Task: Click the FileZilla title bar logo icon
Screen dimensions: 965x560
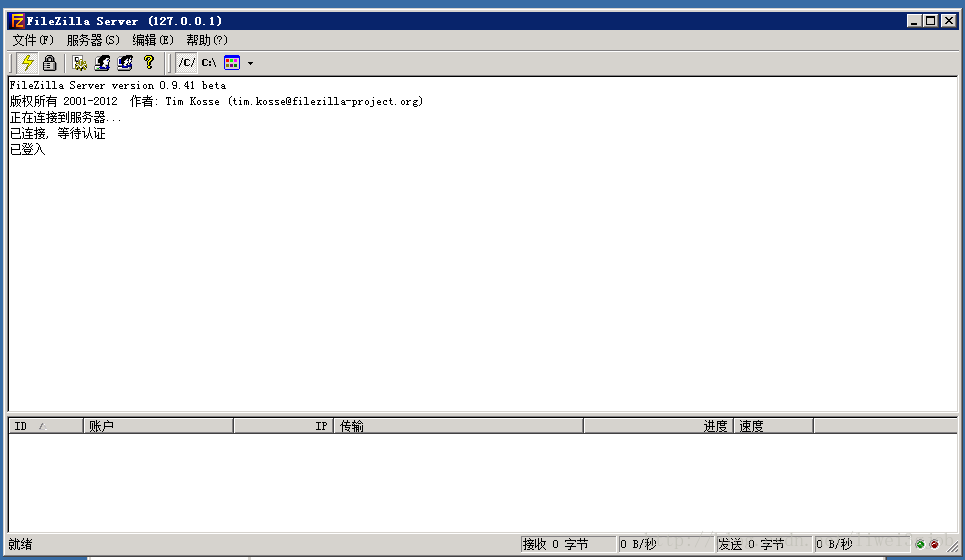Action: coord(18,21)
